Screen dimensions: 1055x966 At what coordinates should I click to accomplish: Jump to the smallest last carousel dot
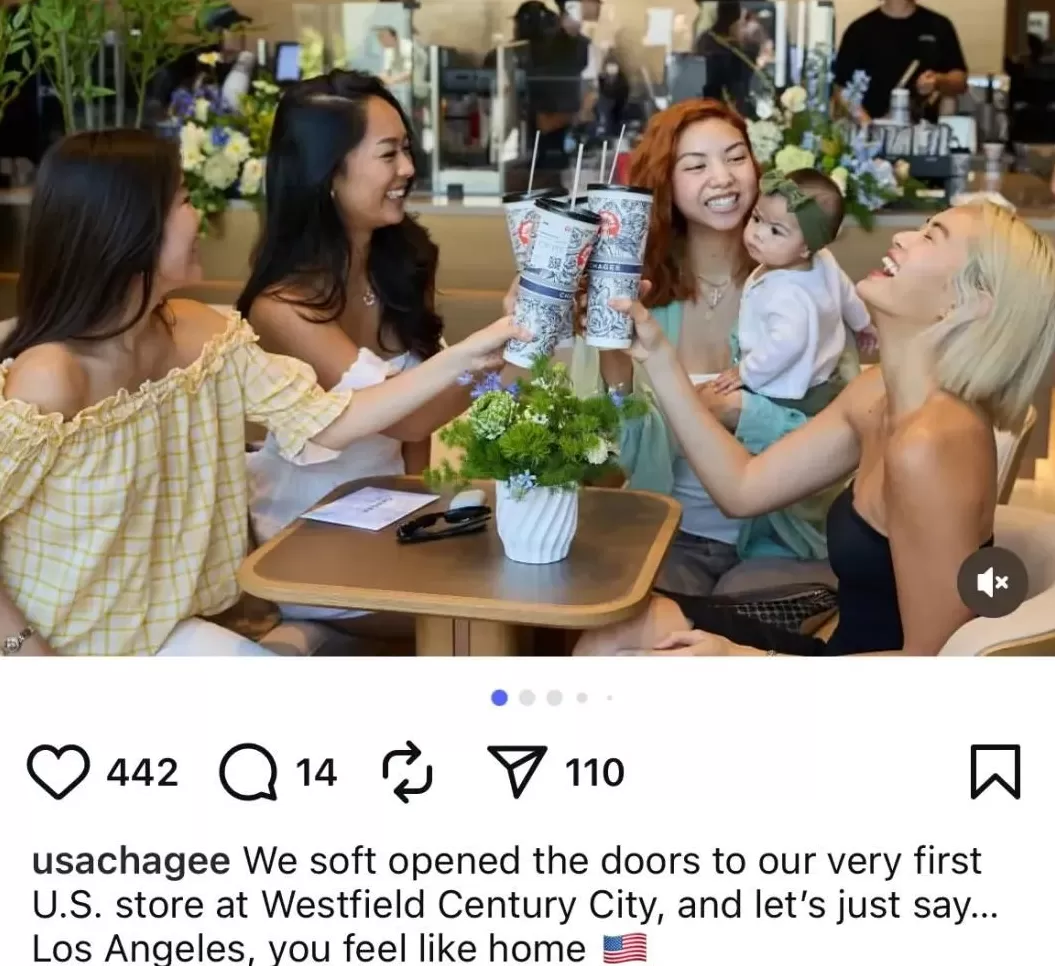tap(609, 698)
